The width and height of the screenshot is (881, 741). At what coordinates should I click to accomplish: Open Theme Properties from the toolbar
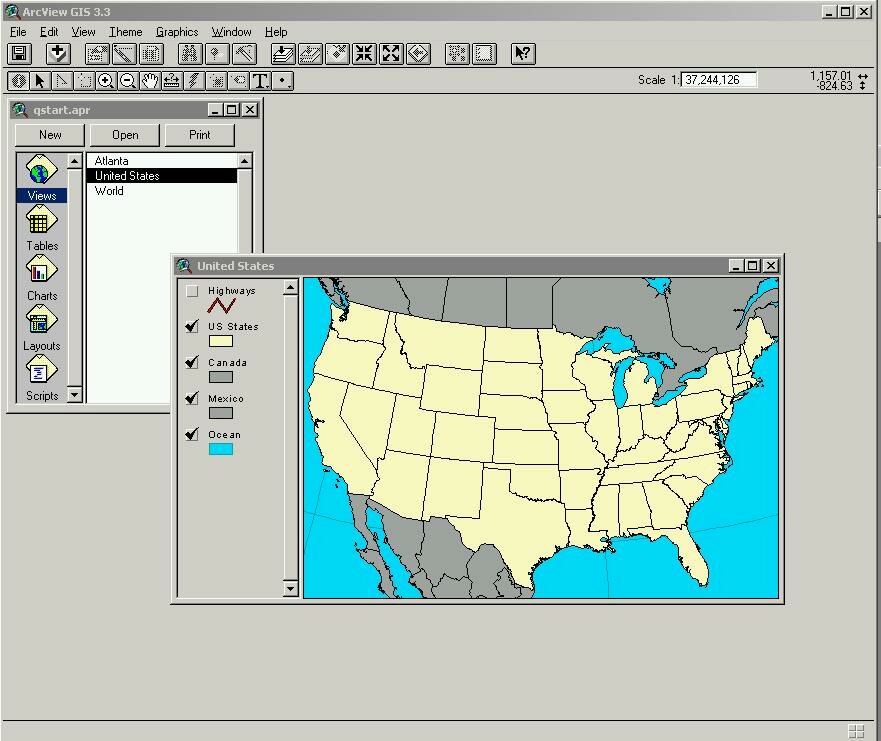[97, 54]
